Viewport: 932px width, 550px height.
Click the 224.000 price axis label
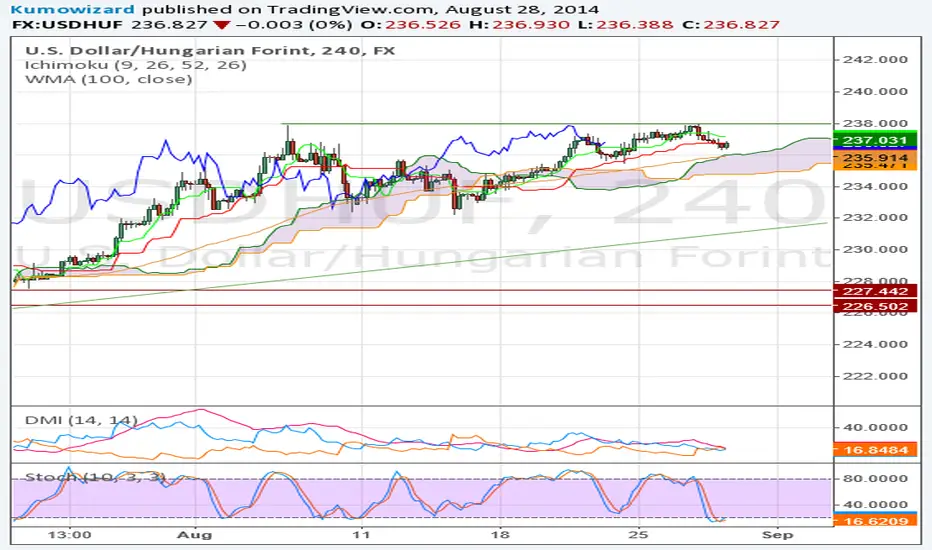point(876,344)
